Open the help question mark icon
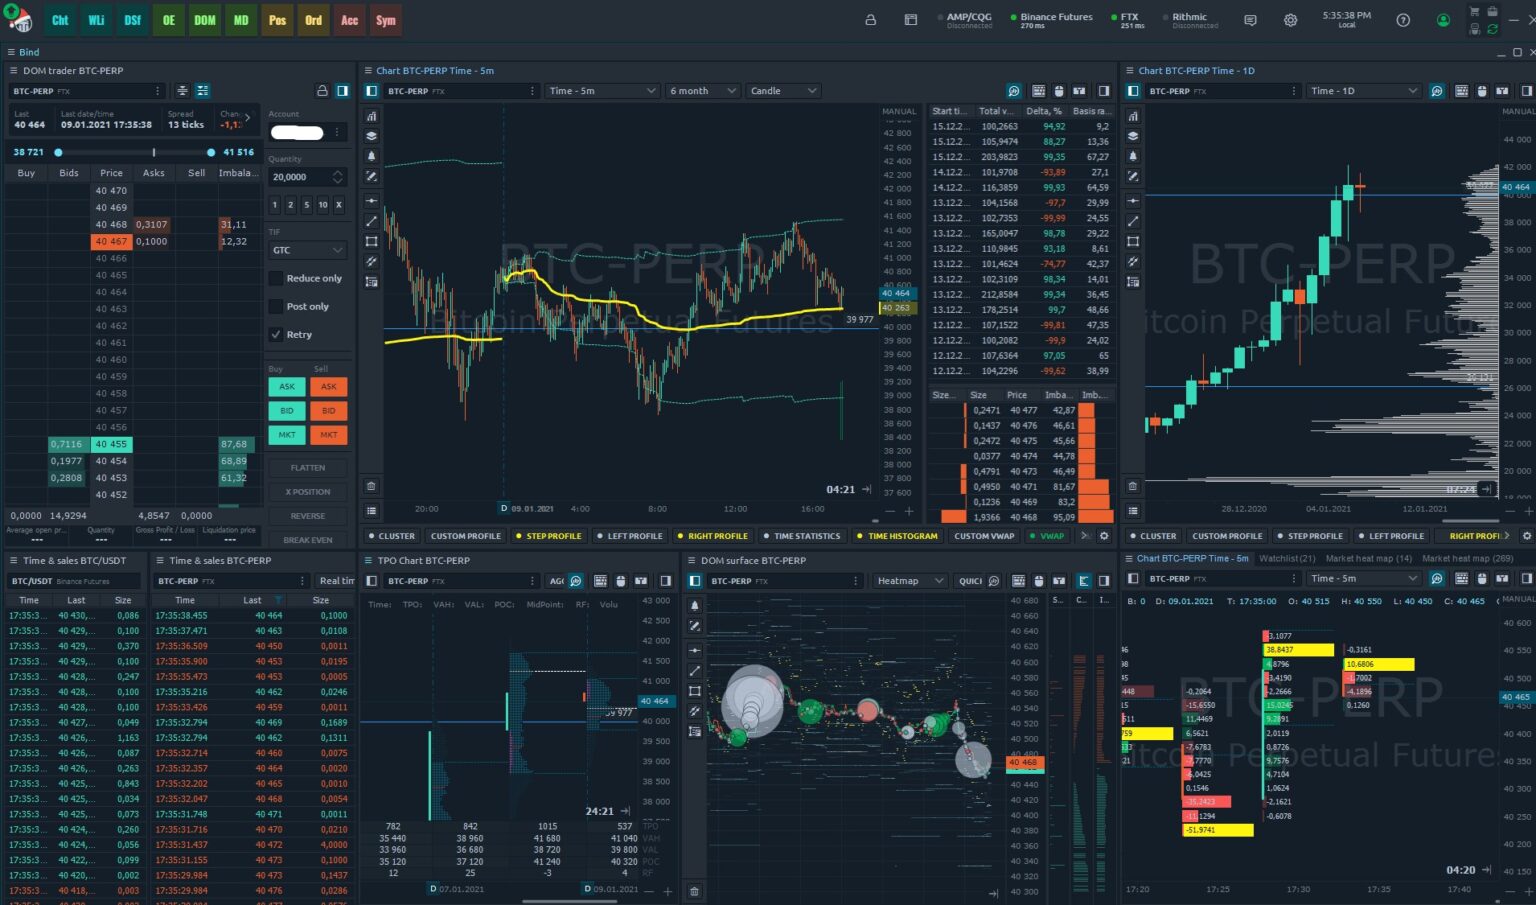This screenshot has height=905, width=1536. click(x=1403, y=20)
